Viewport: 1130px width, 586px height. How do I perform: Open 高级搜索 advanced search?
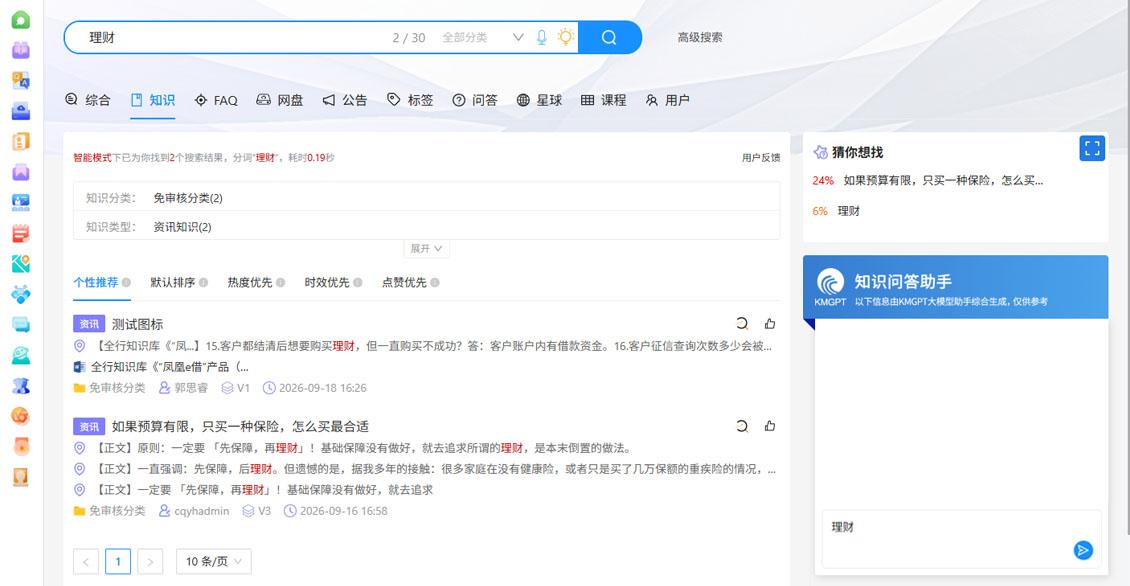700,37
